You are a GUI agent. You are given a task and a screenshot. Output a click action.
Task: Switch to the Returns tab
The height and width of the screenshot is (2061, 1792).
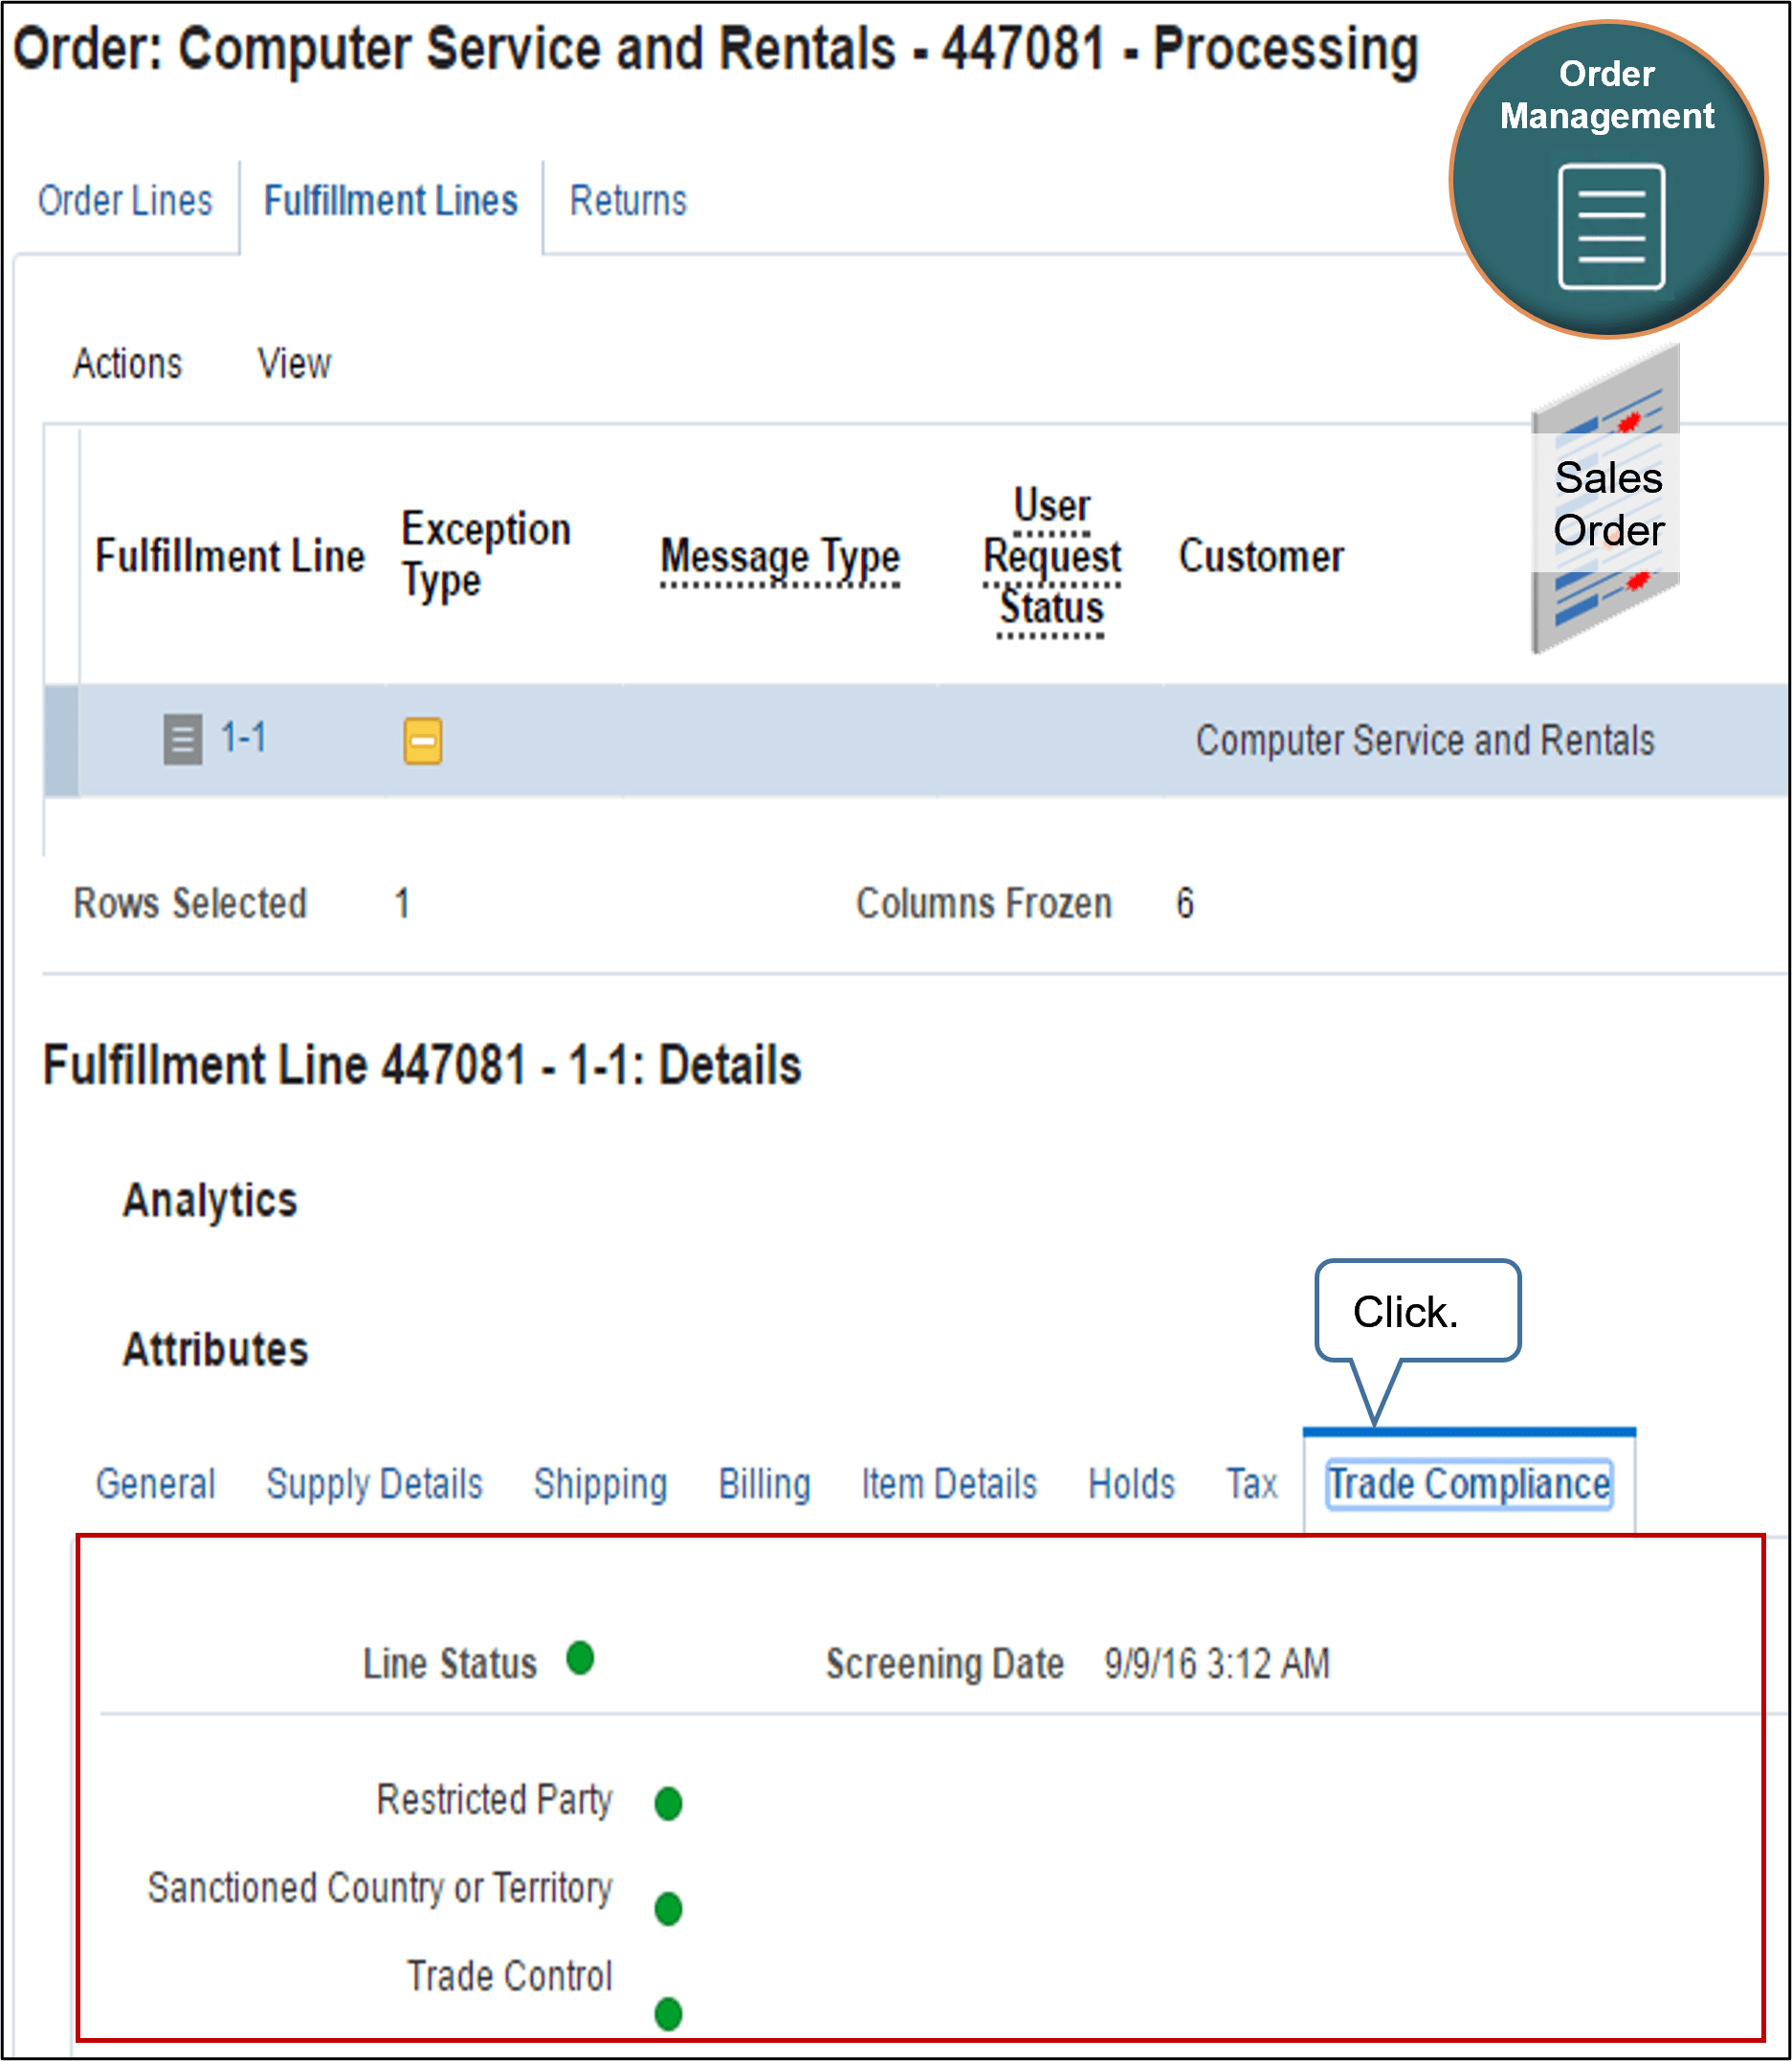(x=628, y=200)
